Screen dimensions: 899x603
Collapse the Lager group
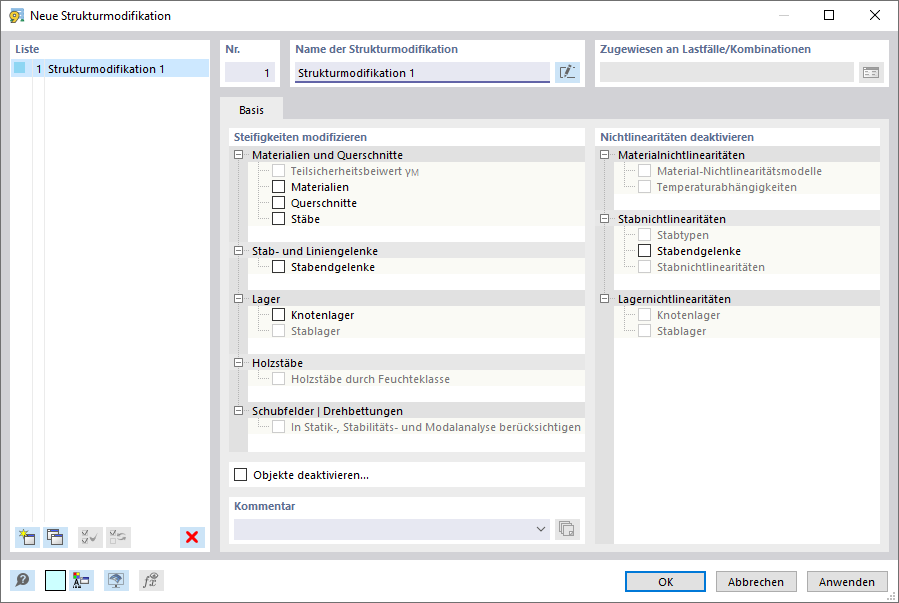pos(239,299)
